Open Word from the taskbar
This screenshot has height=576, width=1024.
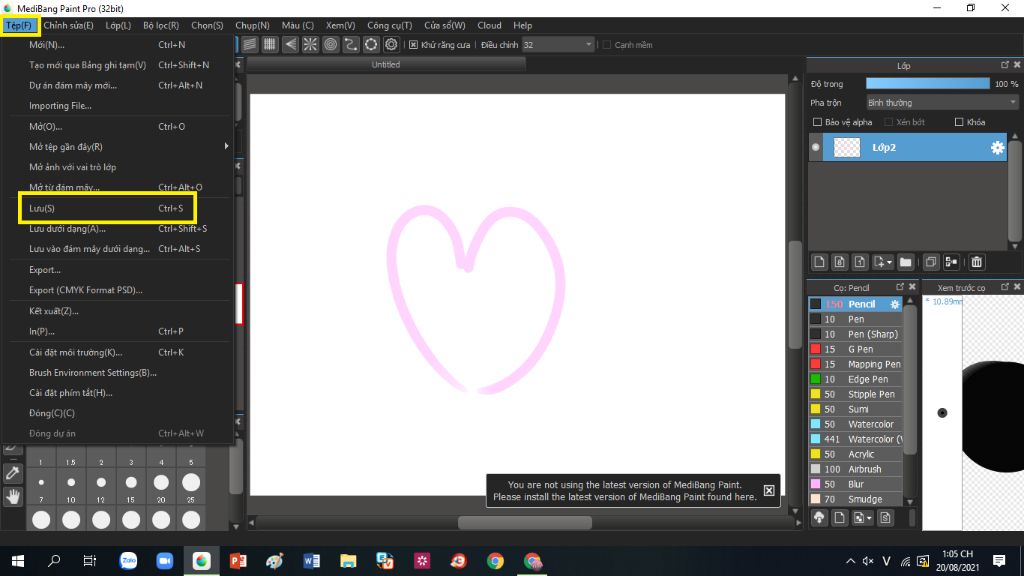point(312,561)
